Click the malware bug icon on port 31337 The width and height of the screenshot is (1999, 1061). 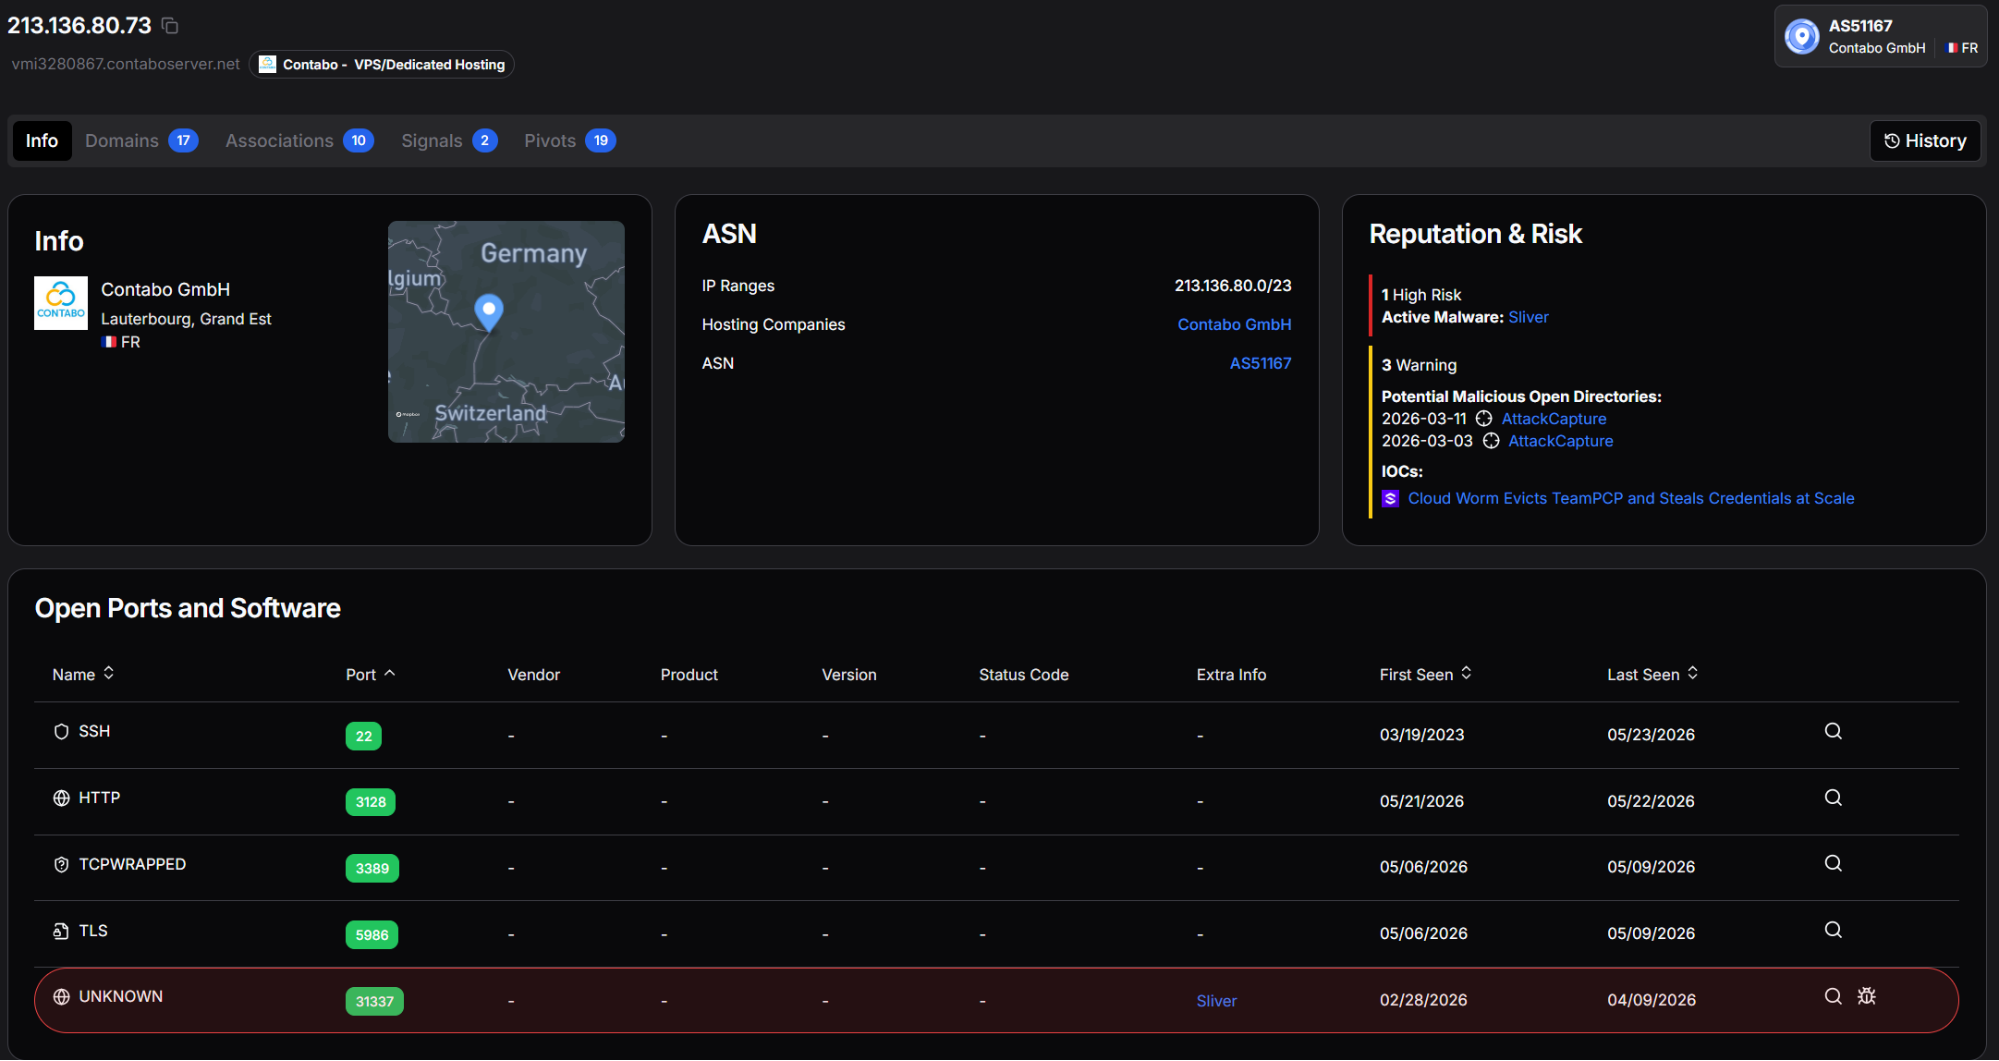[1866, 996]
